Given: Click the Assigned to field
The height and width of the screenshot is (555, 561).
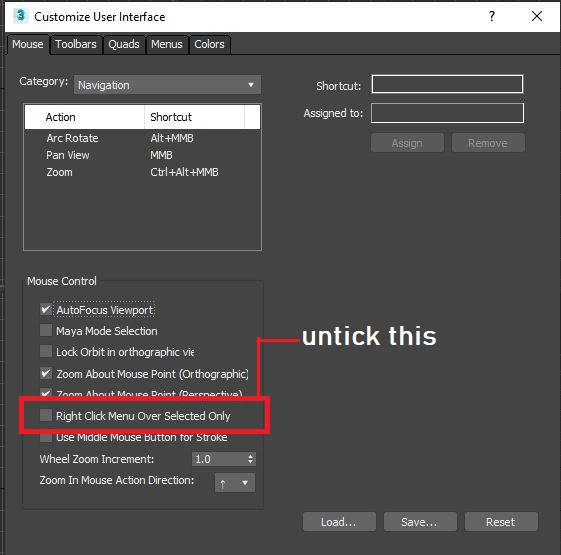Looking at the screenshot, I should point(447,113).
